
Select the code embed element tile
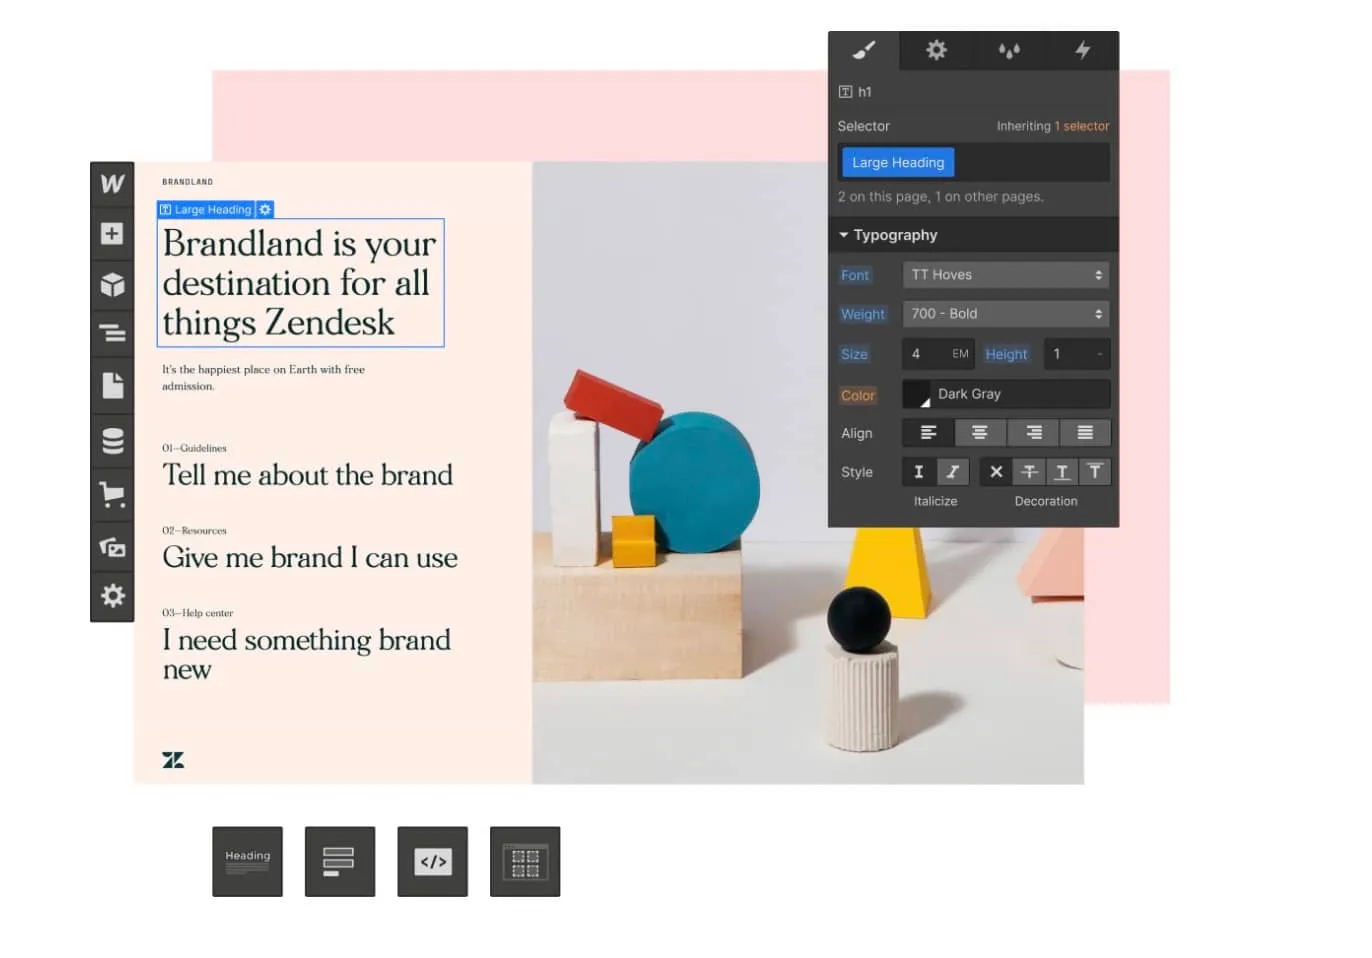432,861
